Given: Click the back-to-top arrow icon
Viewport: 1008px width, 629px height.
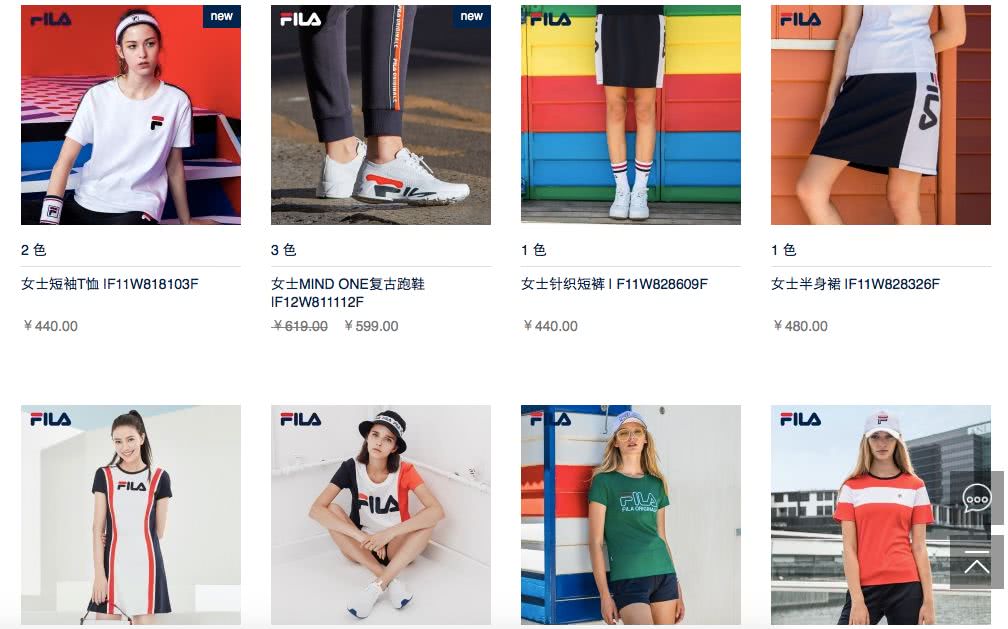Looking at the screenshot, I should point(976,561).
